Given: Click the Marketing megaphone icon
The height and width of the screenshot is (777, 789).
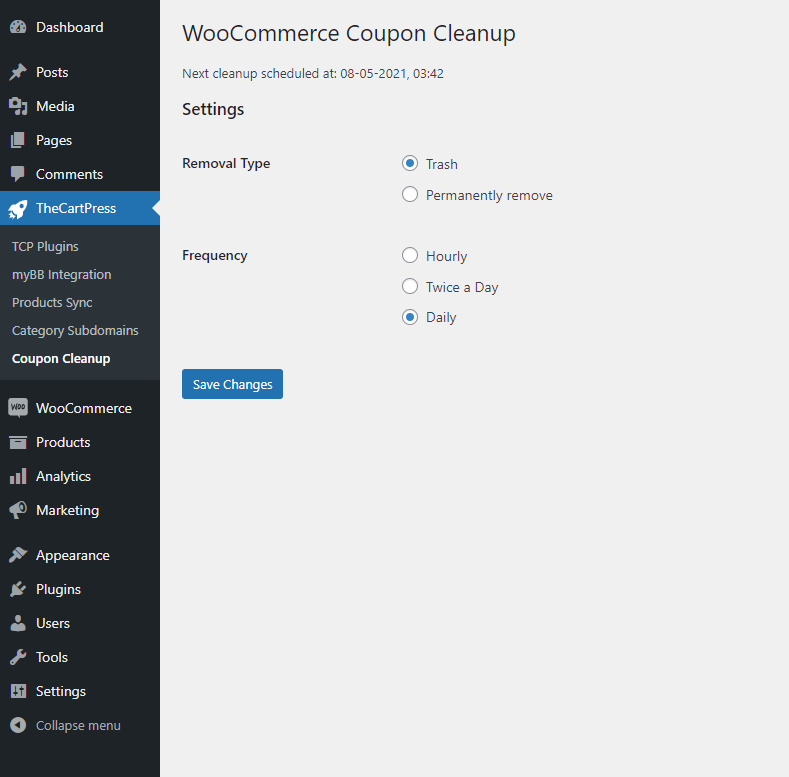Looking at the screenshot, I should [x=18, y=510].
